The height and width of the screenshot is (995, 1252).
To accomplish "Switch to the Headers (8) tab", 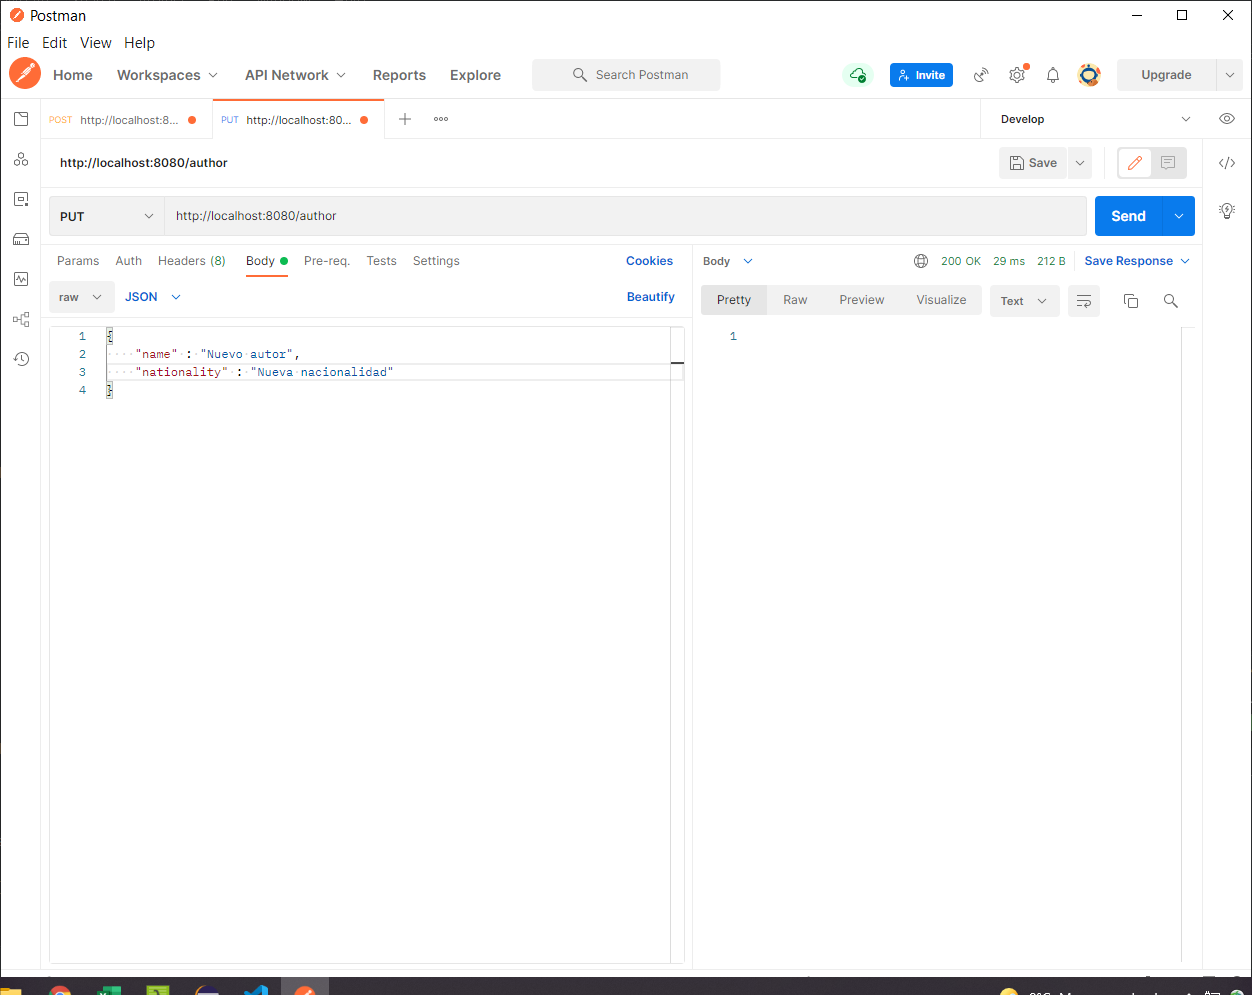I will click(x=192, y=261).
